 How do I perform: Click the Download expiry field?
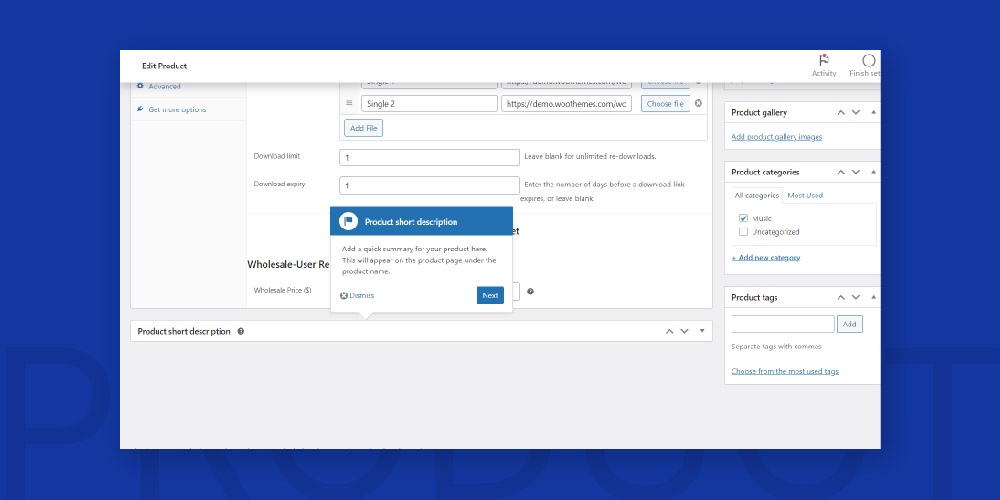(x=429, y=186)
